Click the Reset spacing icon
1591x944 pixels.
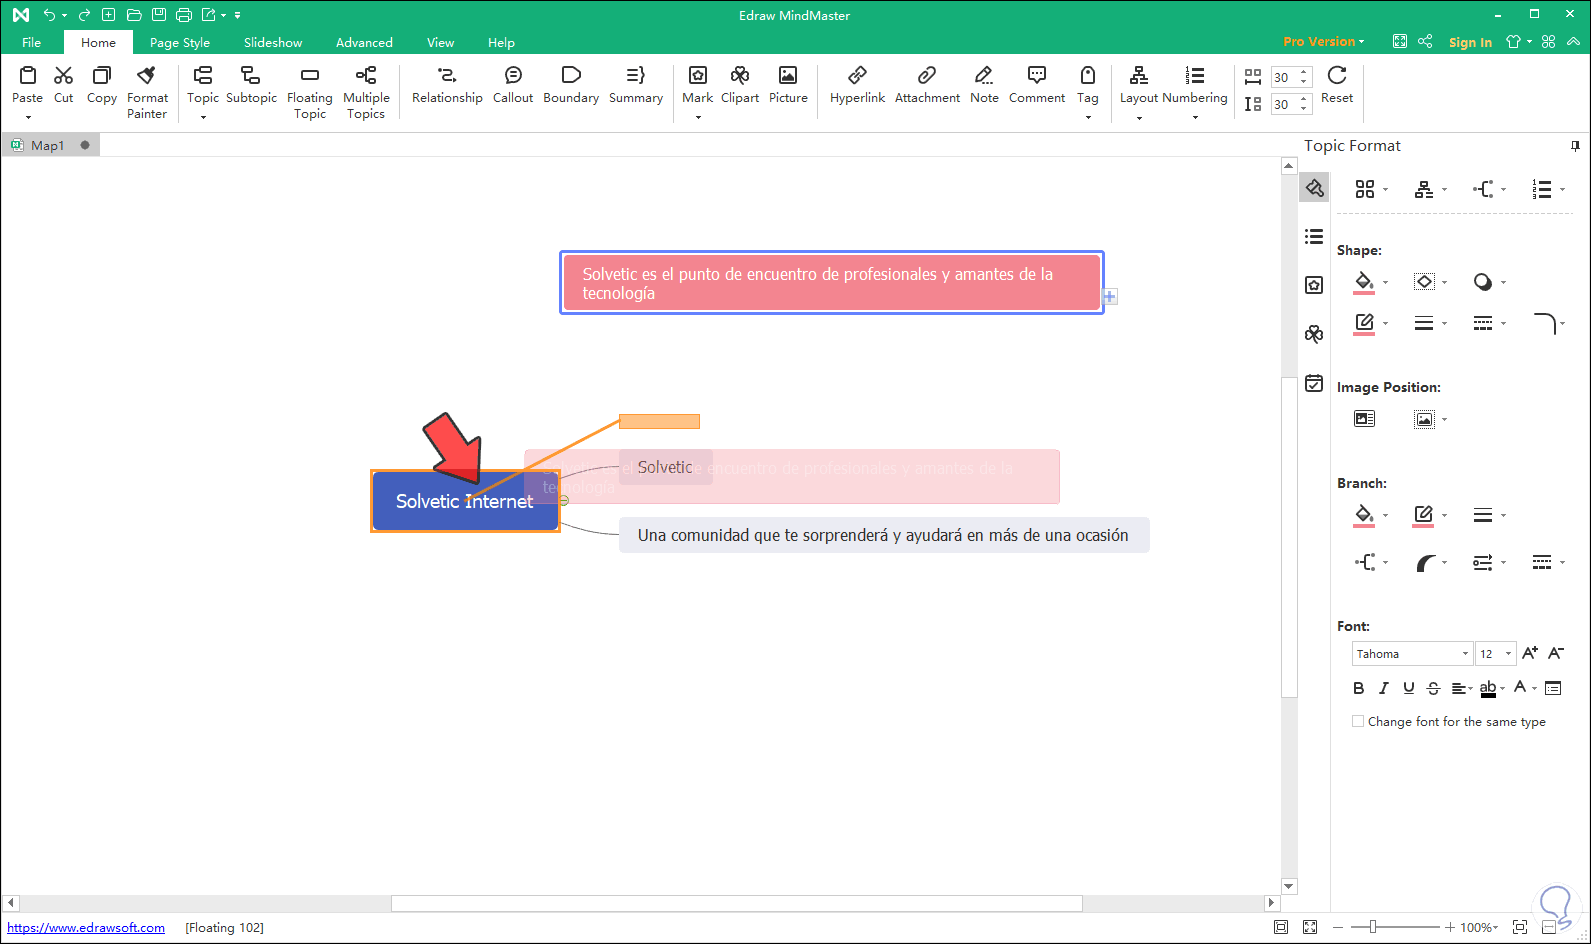point(1337,76)
